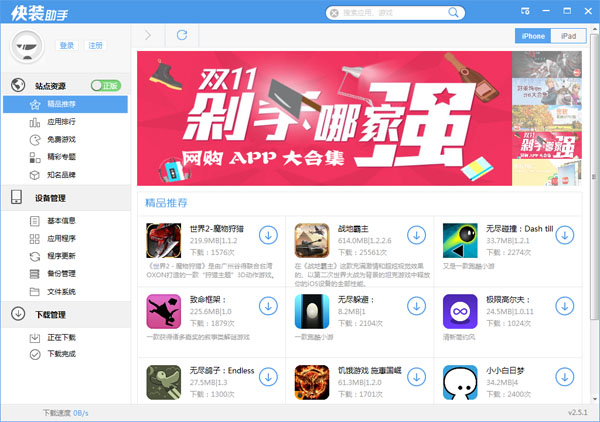This screenshot has height=422, width=600.
Task: Open 基本信息 device info
Action: click(61, 221)
